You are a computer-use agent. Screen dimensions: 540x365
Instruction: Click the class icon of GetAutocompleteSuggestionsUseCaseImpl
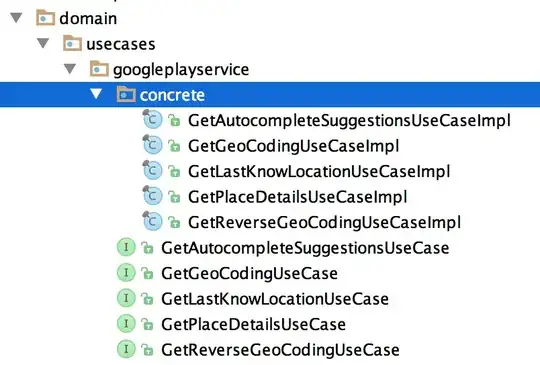153,119
